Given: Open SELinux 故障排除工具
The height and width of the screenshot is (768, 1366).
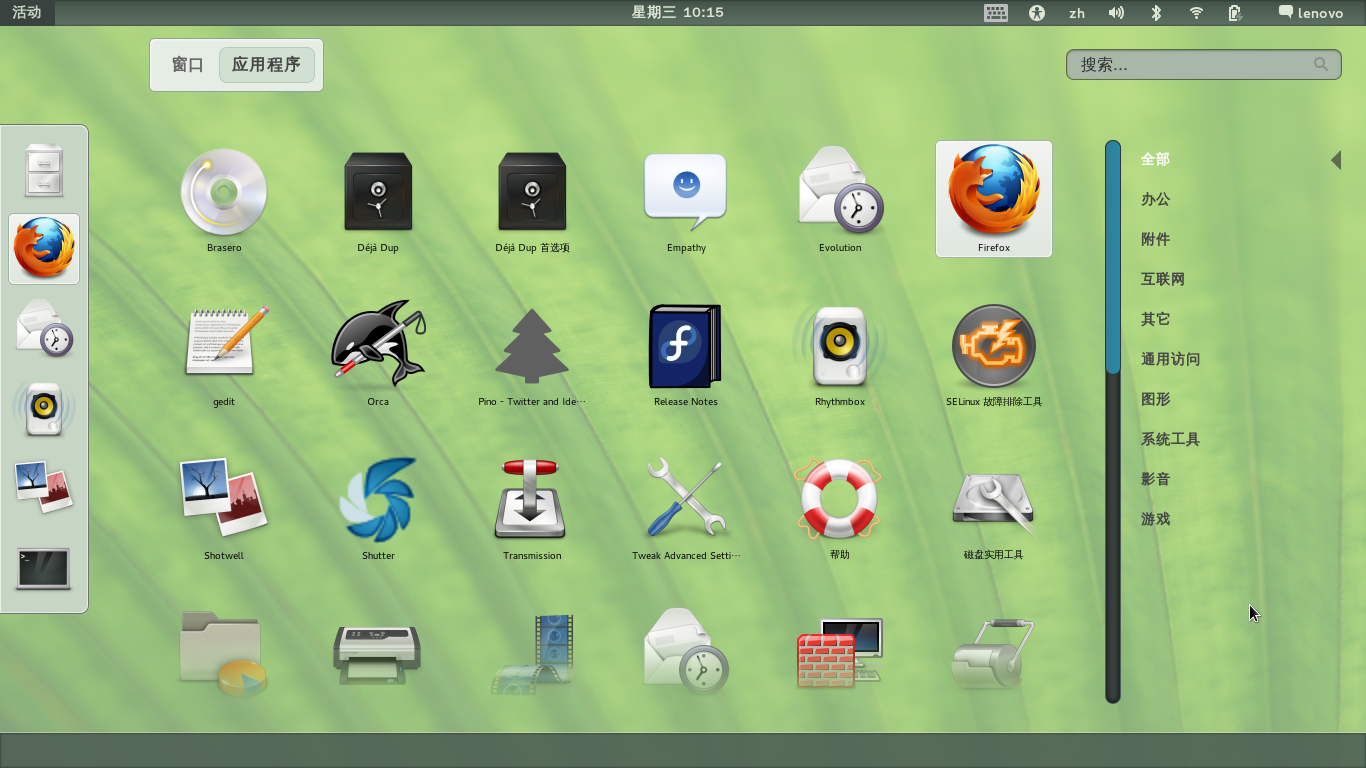Looking at the screenshot, I should (994, 353).
